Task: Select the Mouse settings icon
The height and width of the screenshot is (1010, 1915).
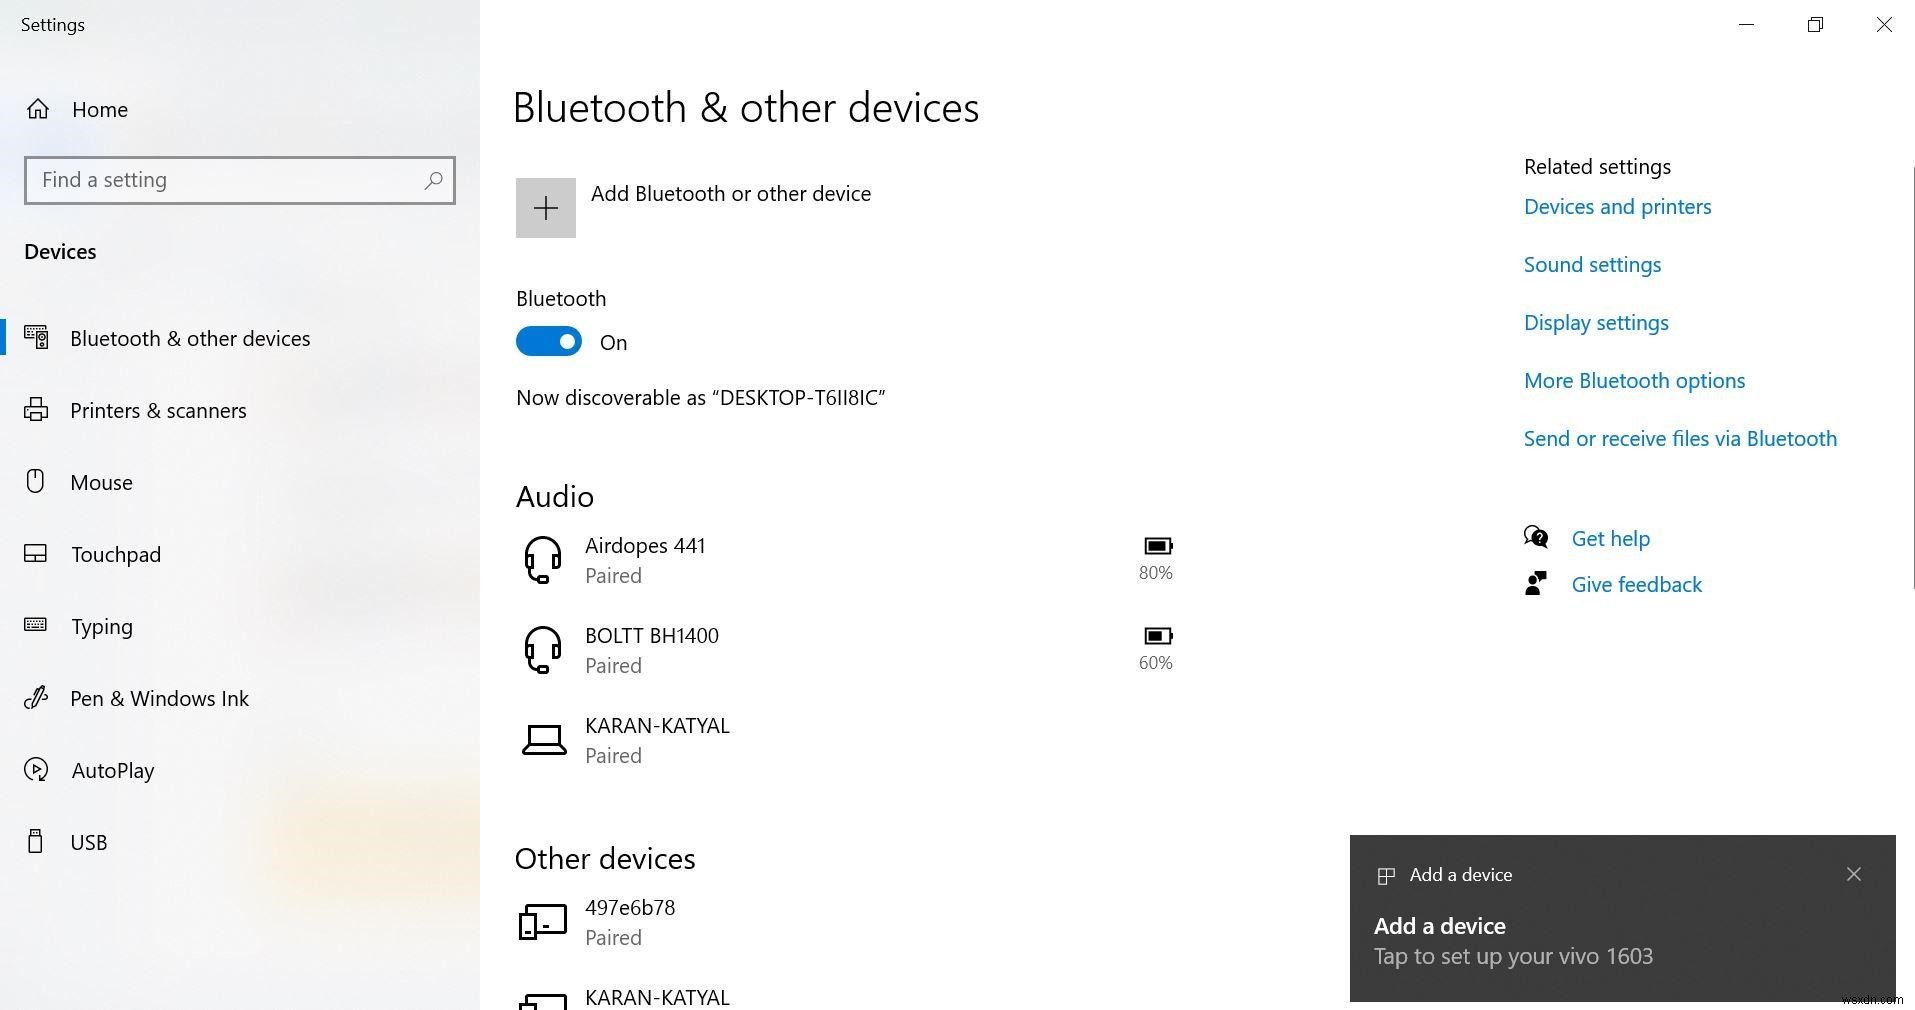Action: click(36, 482)
